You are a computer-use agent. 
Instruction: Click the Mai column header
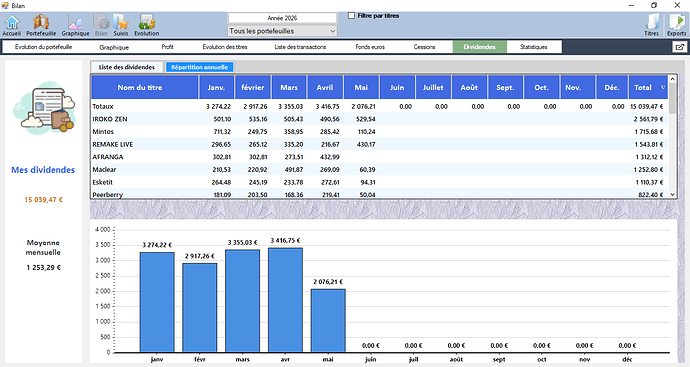click(361, 87)
